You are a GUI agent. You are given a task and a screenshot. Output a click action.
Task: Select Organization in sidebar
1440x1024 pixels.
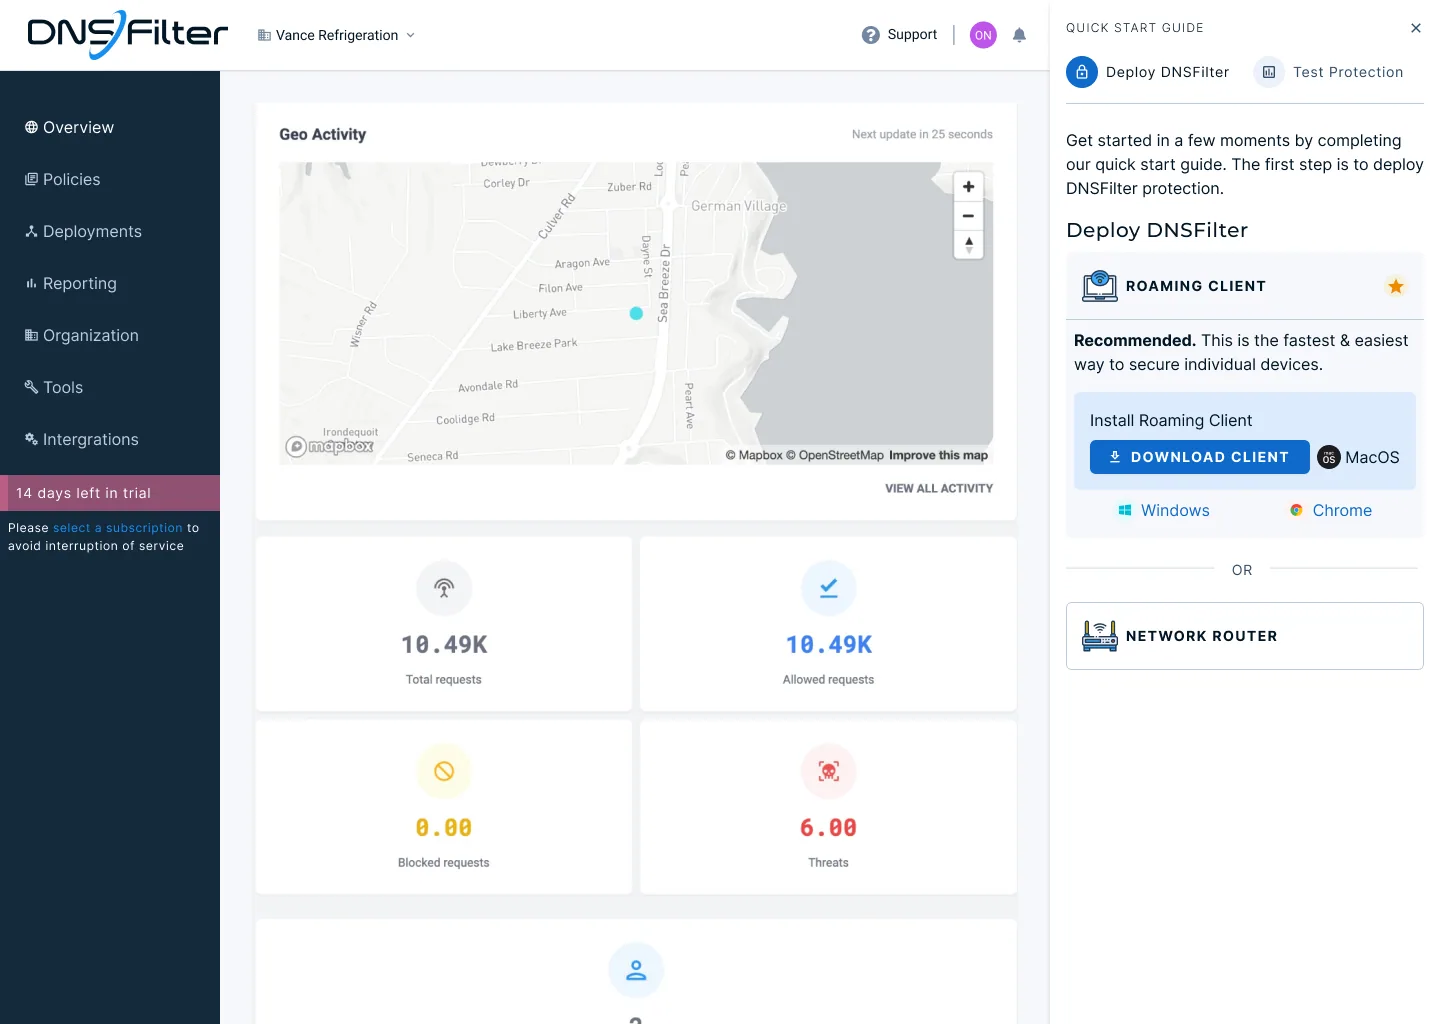click(82, 335)
